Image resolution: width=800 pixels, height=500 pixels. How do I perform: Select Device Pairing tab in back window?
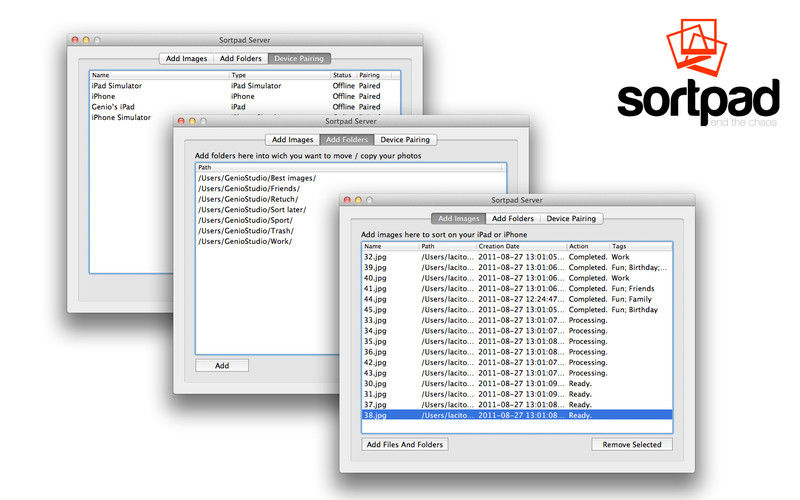pyautogui.click(x=299, y=59)
